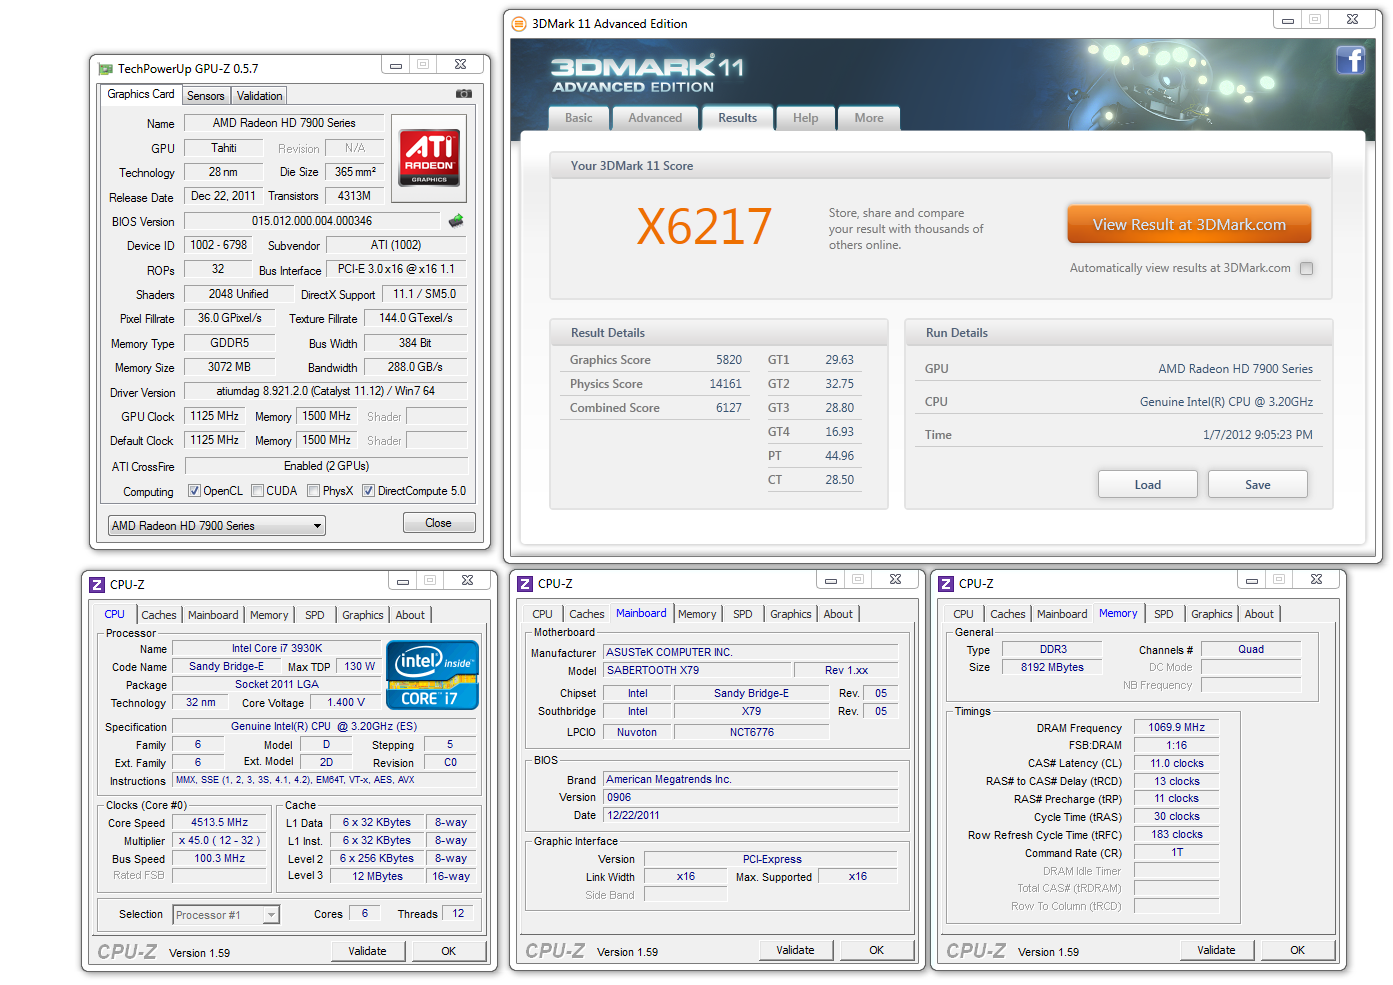
Task: Click the Time value 1/7/2012 9:05:23 PM
Action: tap(1258, 435)
